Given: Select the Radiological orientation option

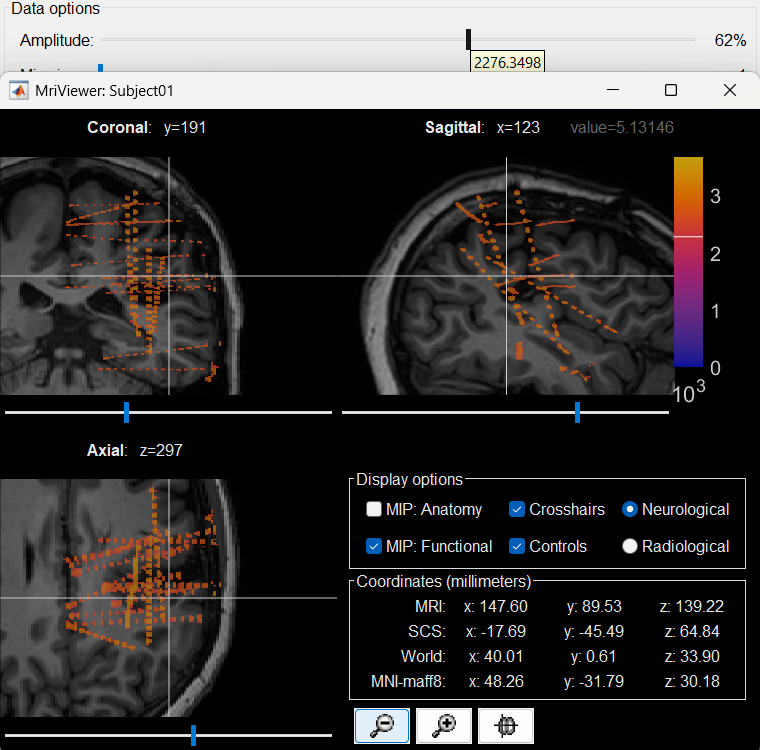Looking at the screenshot, I should coord(630,546).
